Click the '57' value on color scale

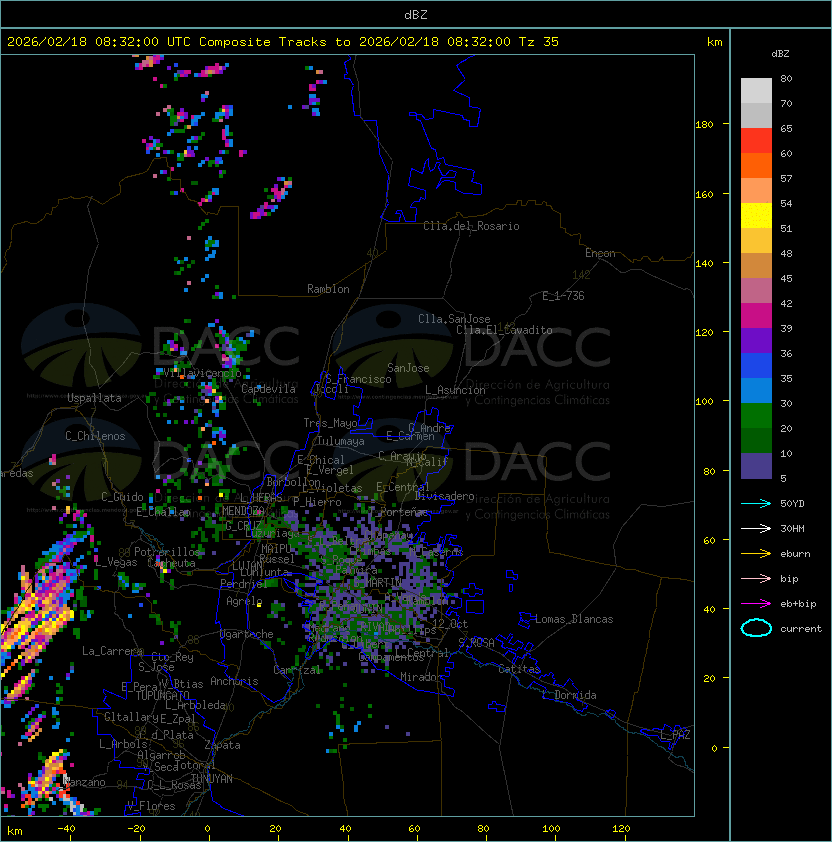786,178
